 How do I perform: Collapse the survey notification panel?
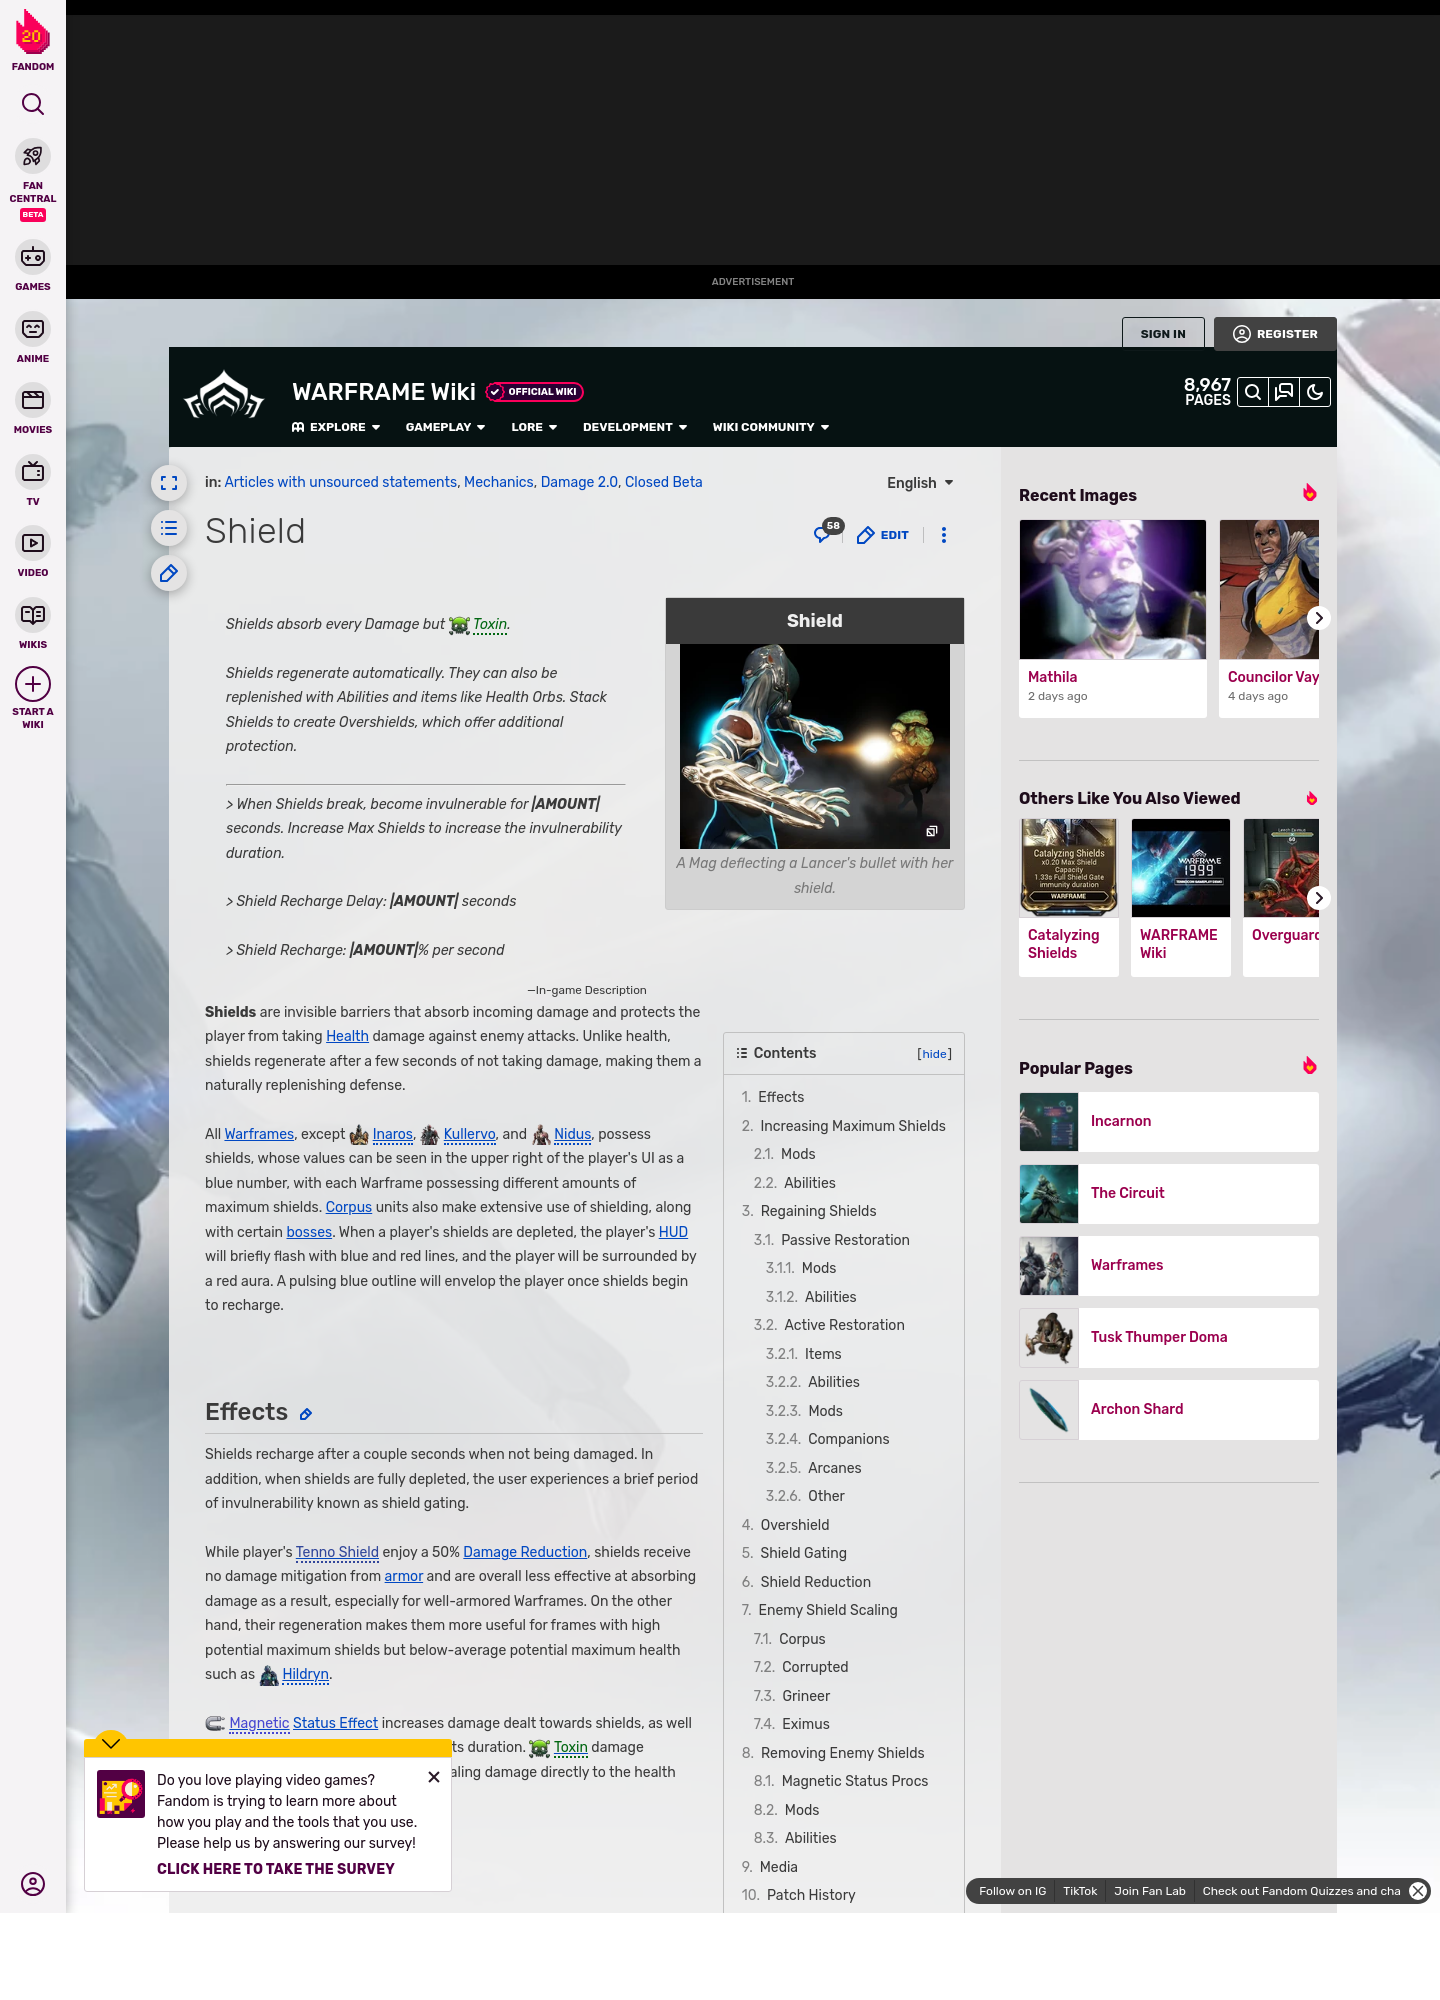[111, 1743]
